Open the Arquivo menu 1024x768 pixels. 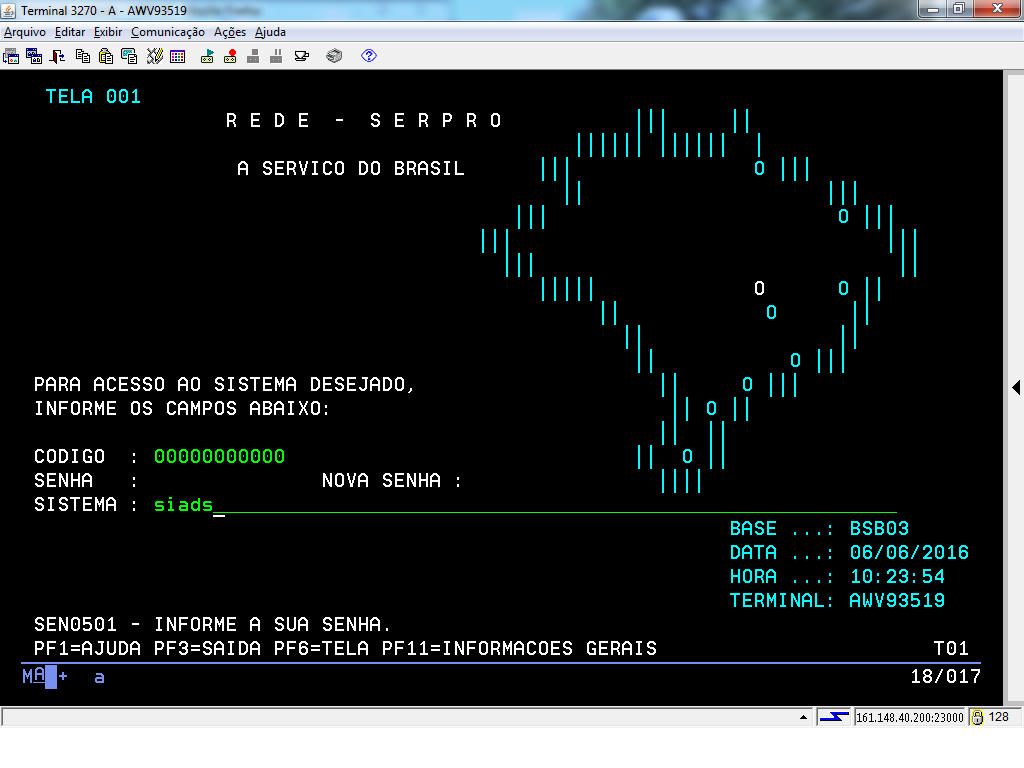25,32
